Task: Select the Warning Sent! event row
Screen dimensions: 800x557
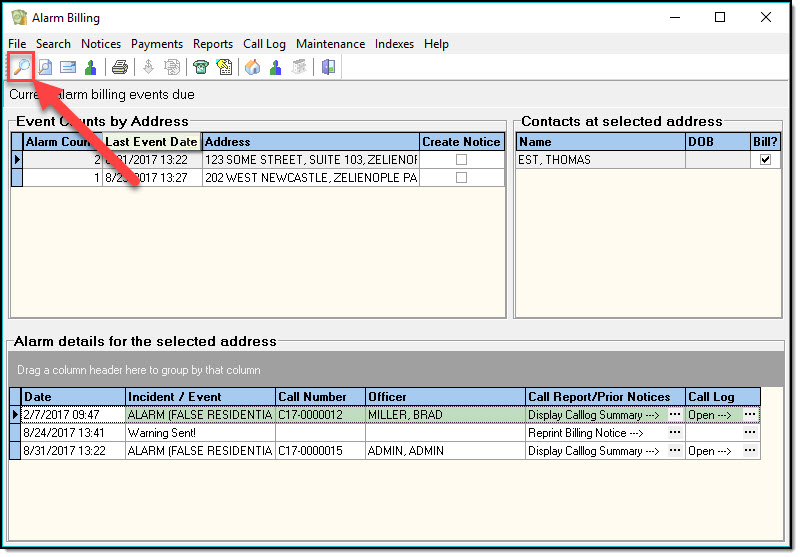Action: pos(200,433)
